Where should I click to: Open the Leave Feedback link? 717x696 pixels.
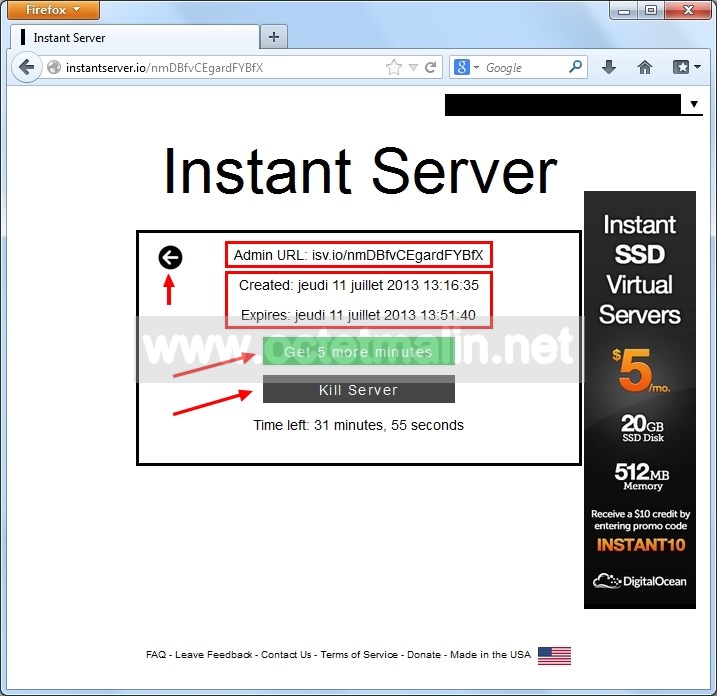click(x=214, y=654)
